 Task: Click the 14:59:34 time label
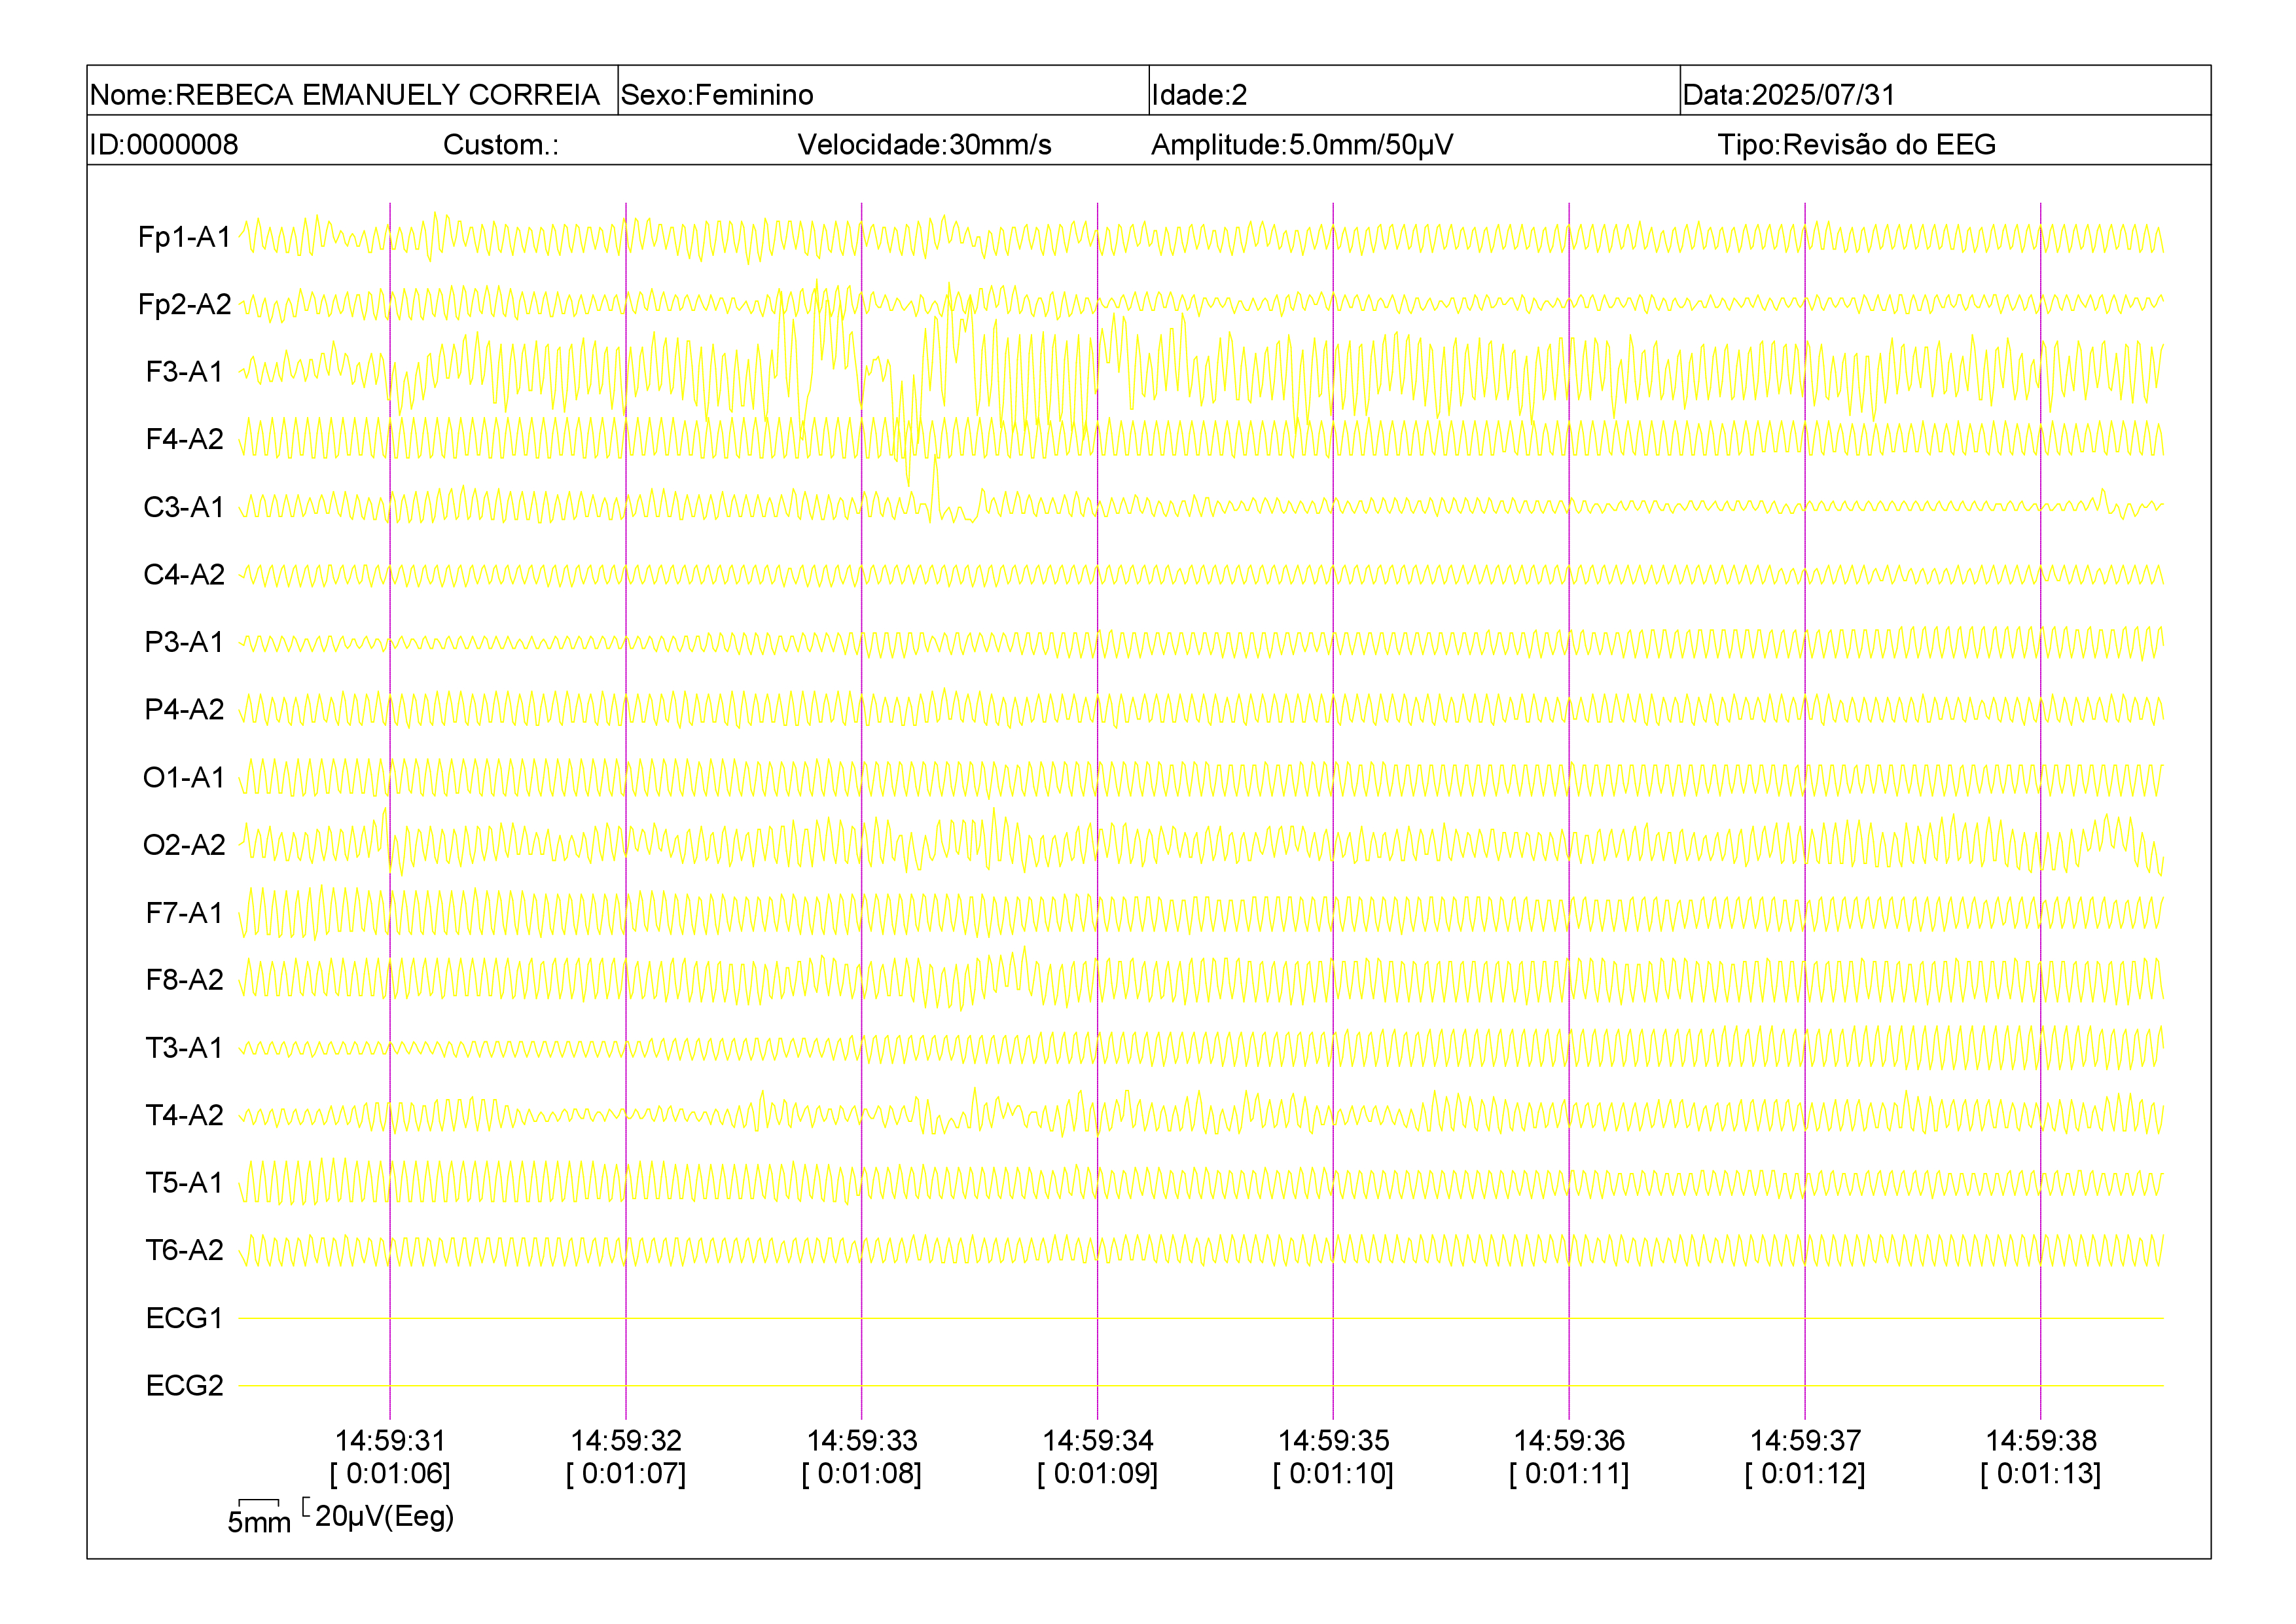click(x=1098, y=1441)
